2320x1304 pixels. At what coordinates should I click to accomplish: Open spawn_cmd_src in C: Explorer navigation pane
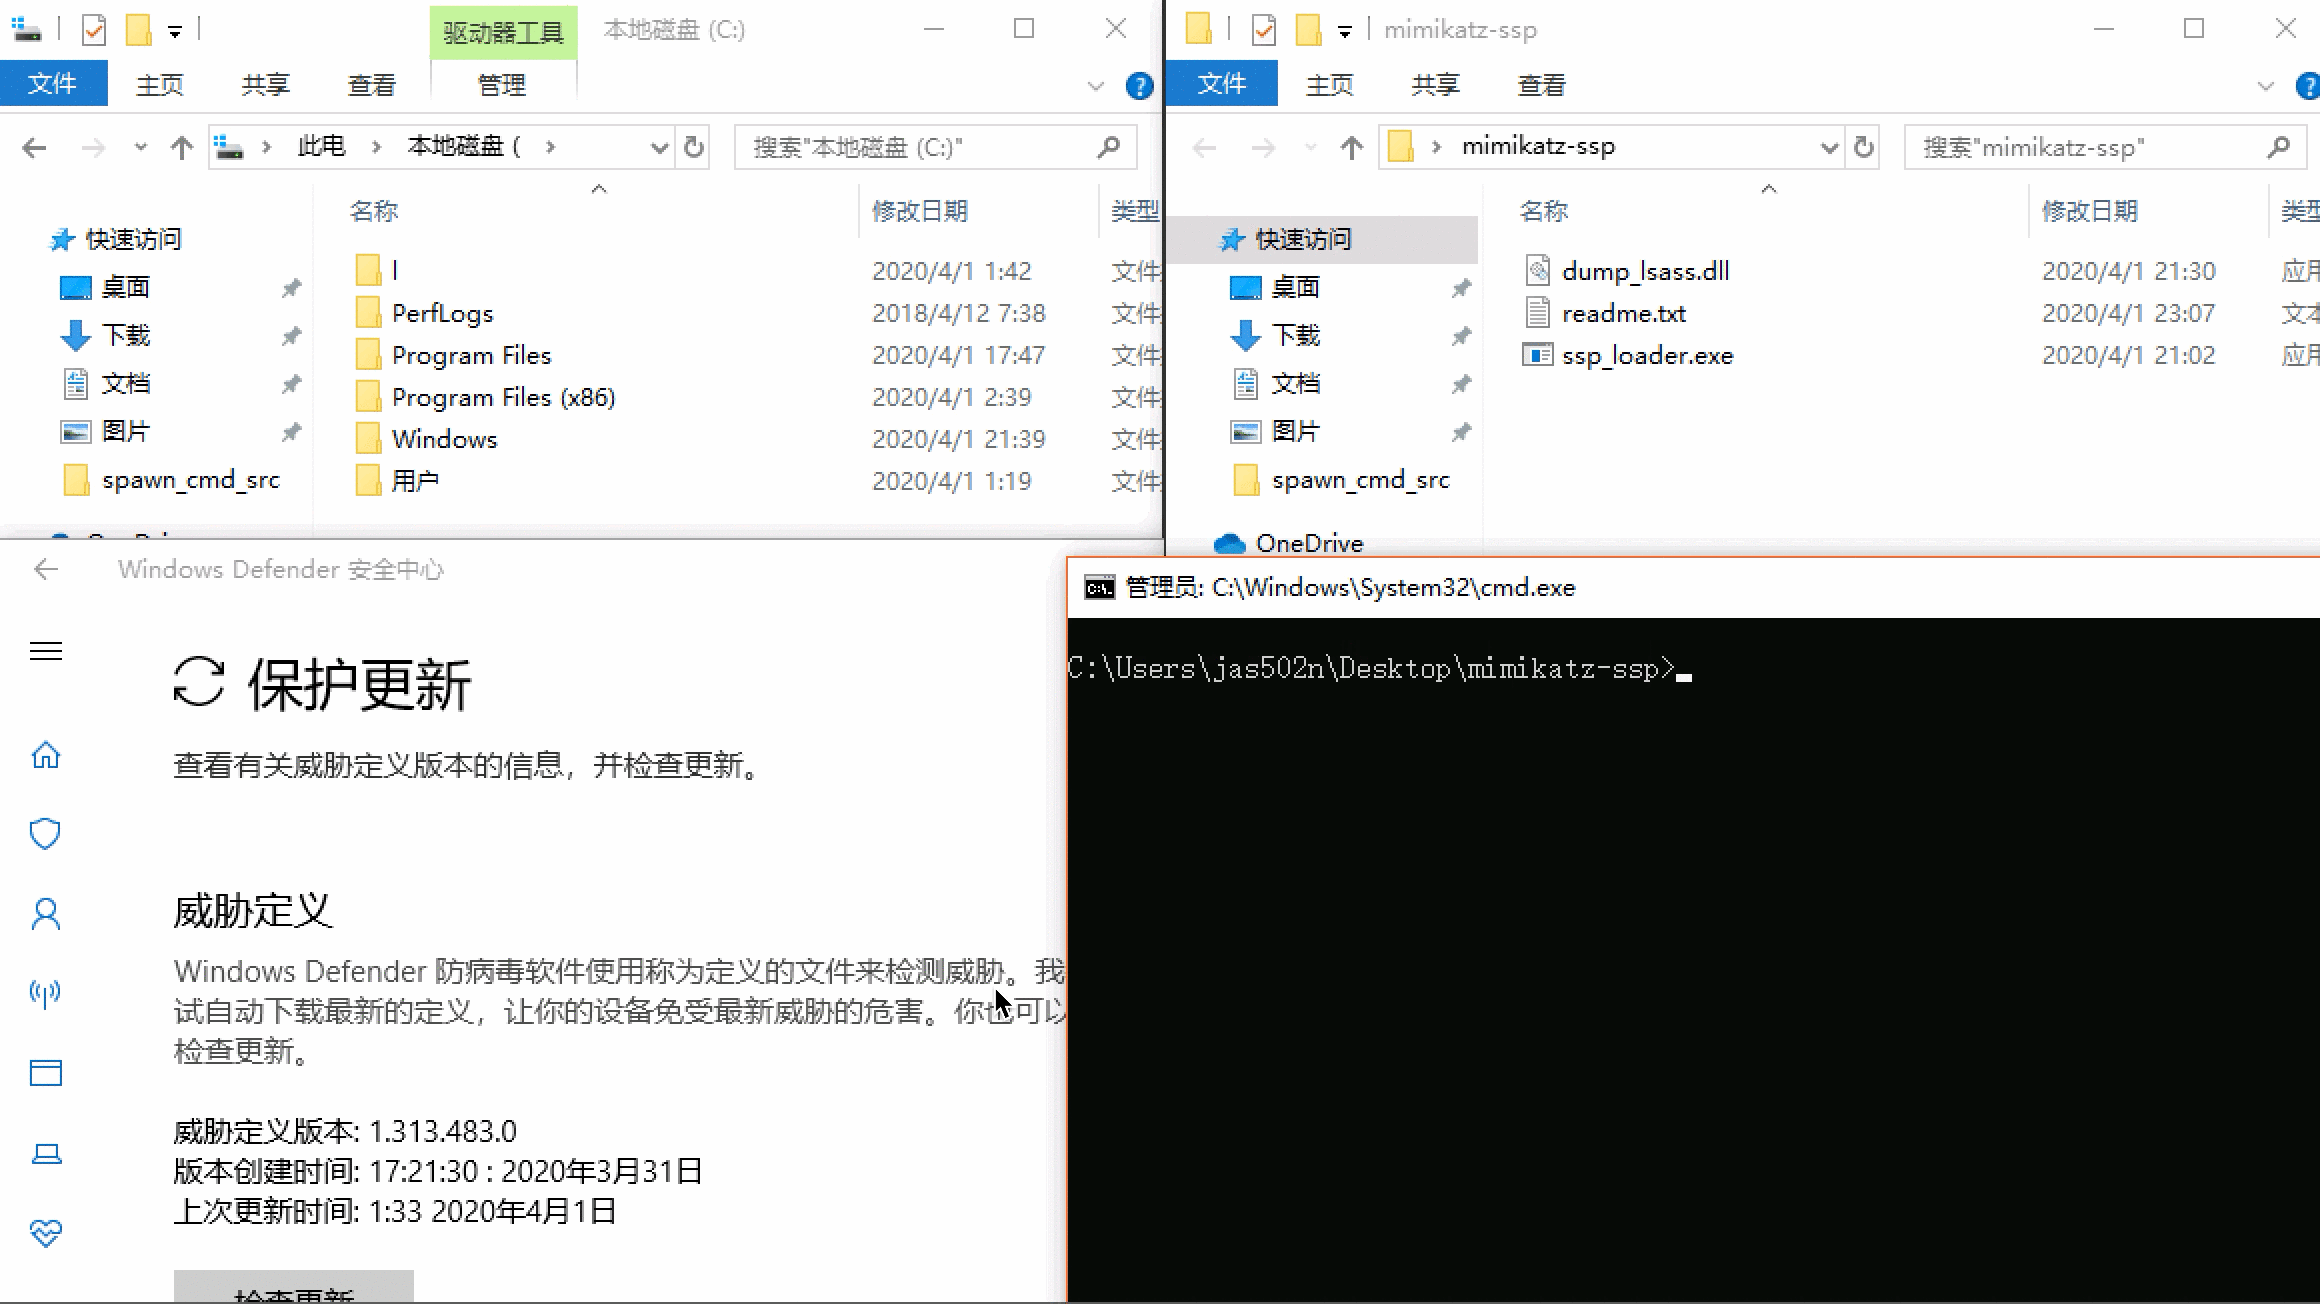[x=191, y=480]
